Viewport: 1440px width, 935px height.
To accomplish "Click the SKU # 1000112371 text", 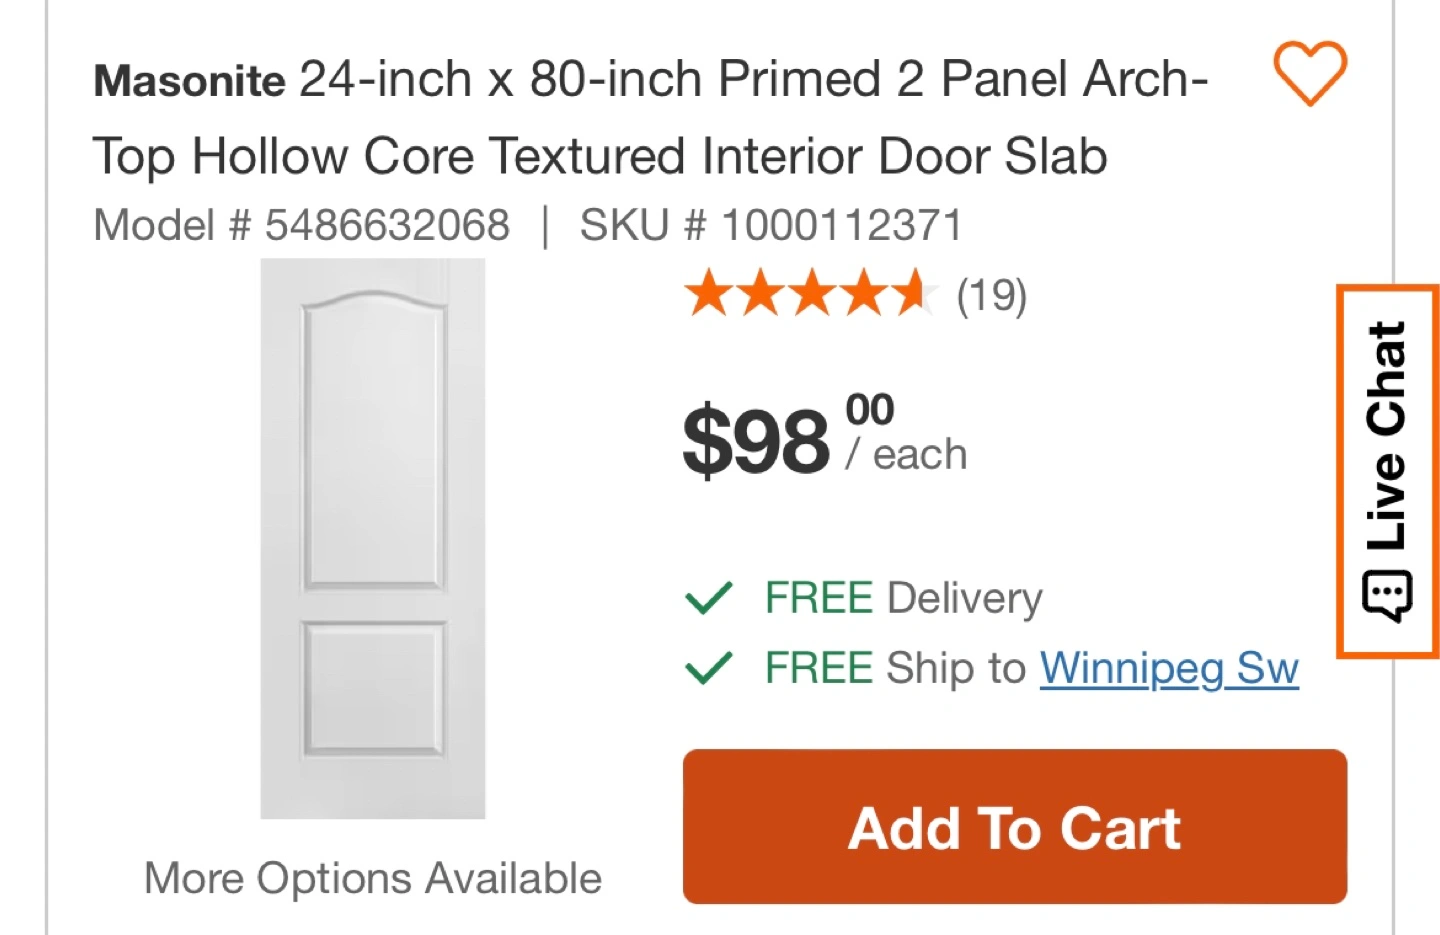I will point(770,225).
